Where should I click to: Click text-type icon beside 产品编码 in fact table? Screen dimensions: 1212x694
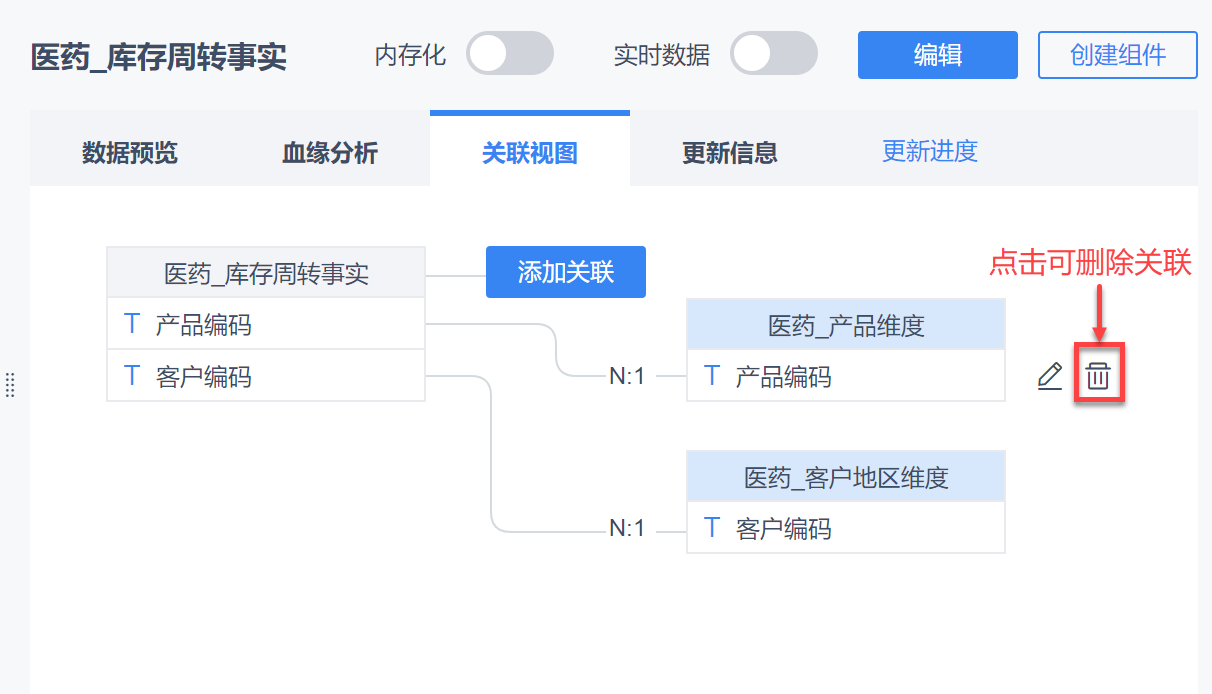coord(132,324)
